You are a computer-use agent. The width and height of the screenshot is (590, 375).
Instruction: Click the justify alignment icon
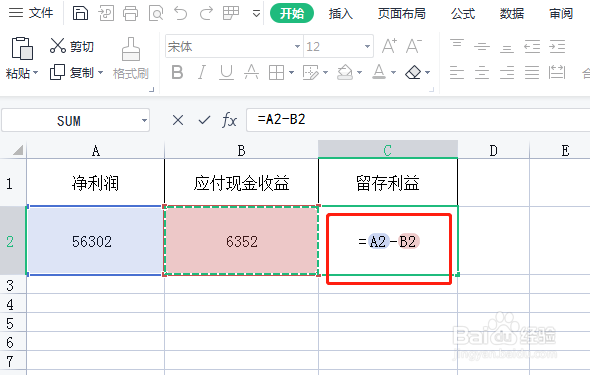coord(532,72)
